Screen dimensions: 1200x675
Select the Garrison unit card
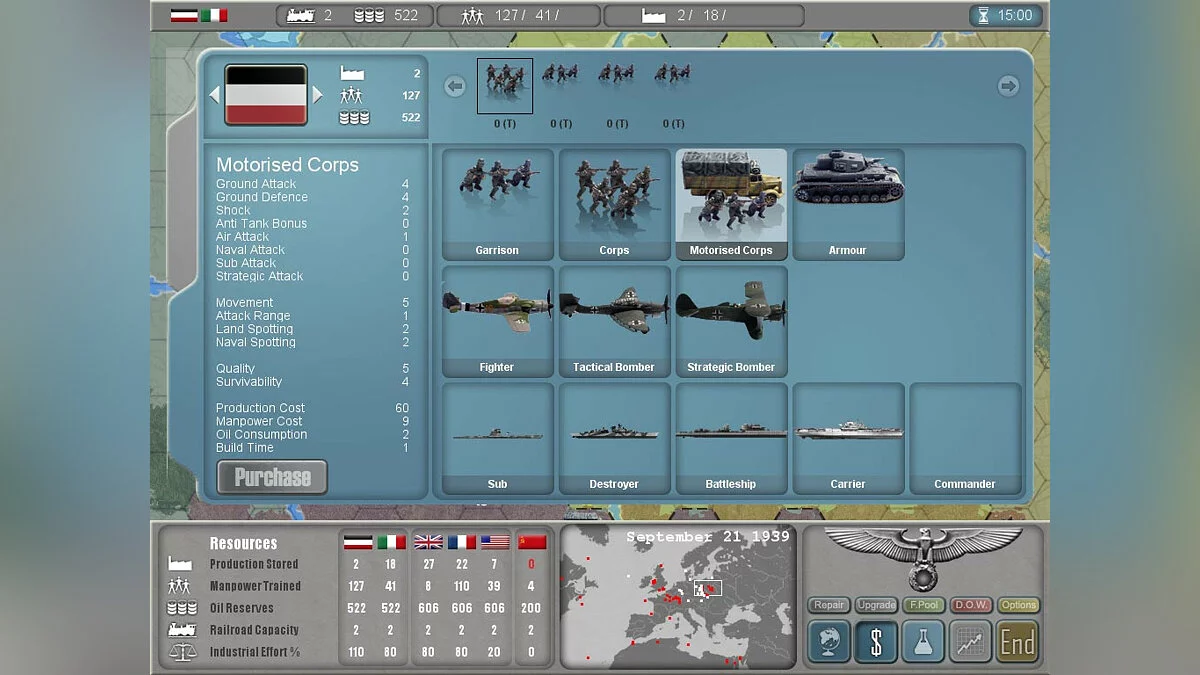(x=497, y=205)
